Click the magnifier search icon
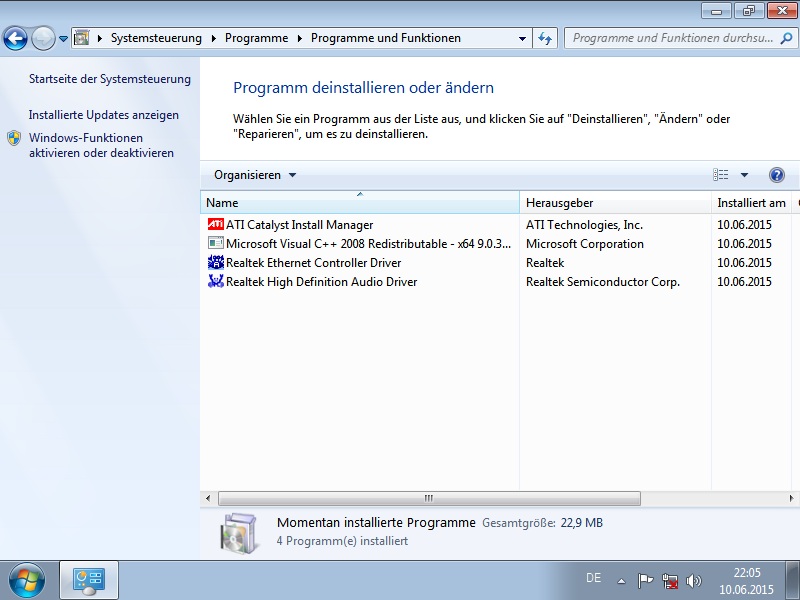Screen dimensions: 800x600 click(x=786, y=38)
